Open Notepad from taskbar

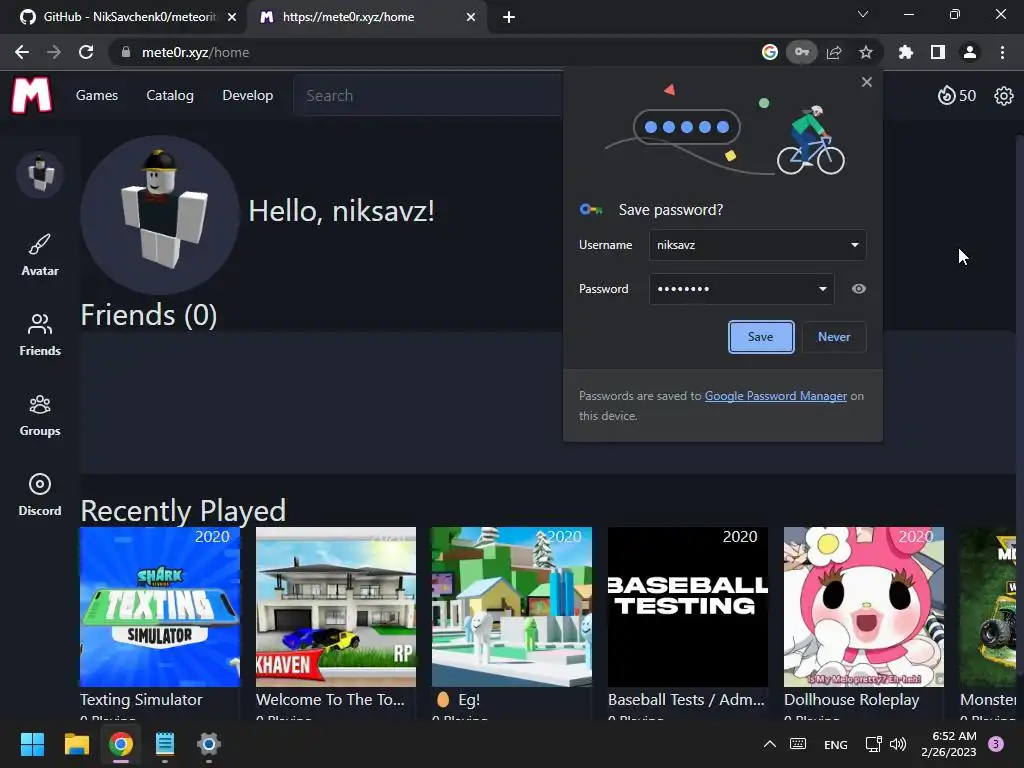(165, 744)
